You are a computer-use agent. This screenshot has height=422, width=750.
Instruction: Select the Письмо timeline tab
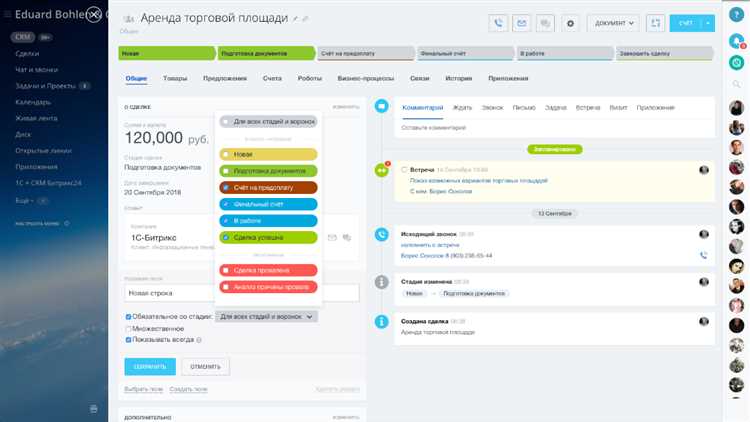point(524,108)
